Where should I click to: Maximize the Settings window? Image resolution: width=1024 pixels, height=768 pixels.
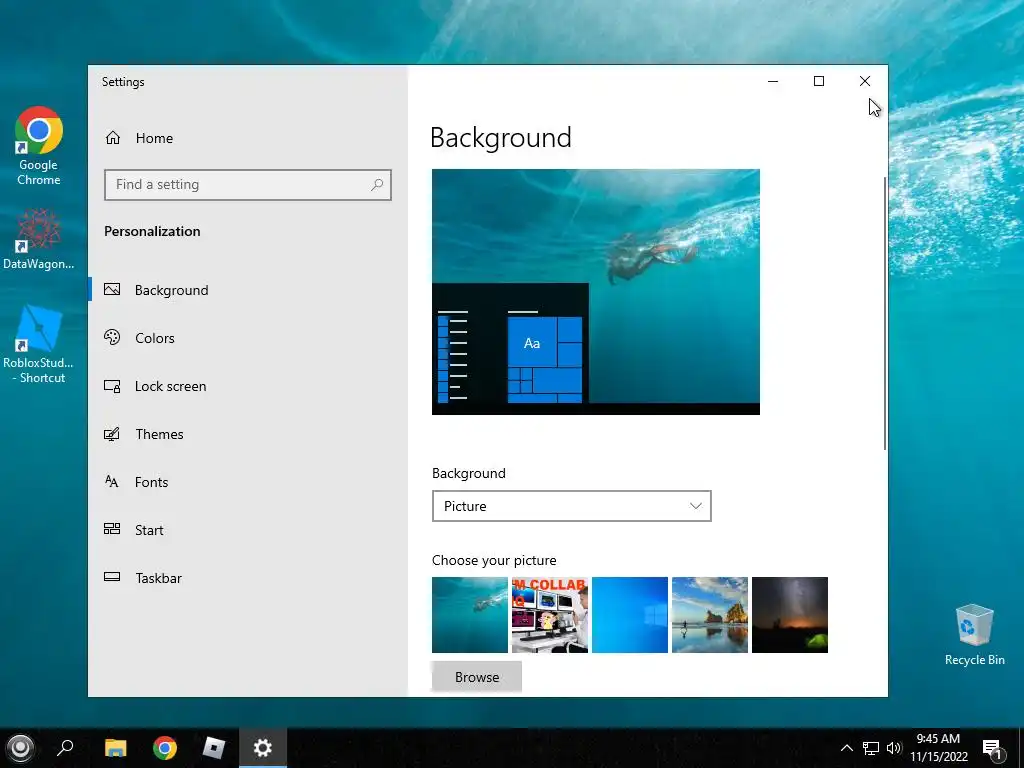[x=819, y=82]
